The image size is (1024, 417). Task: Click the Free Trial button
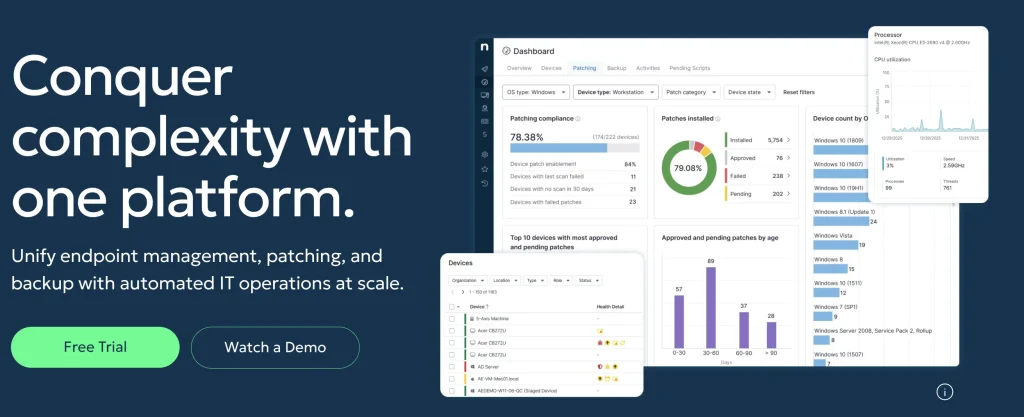tap(95, 347)
